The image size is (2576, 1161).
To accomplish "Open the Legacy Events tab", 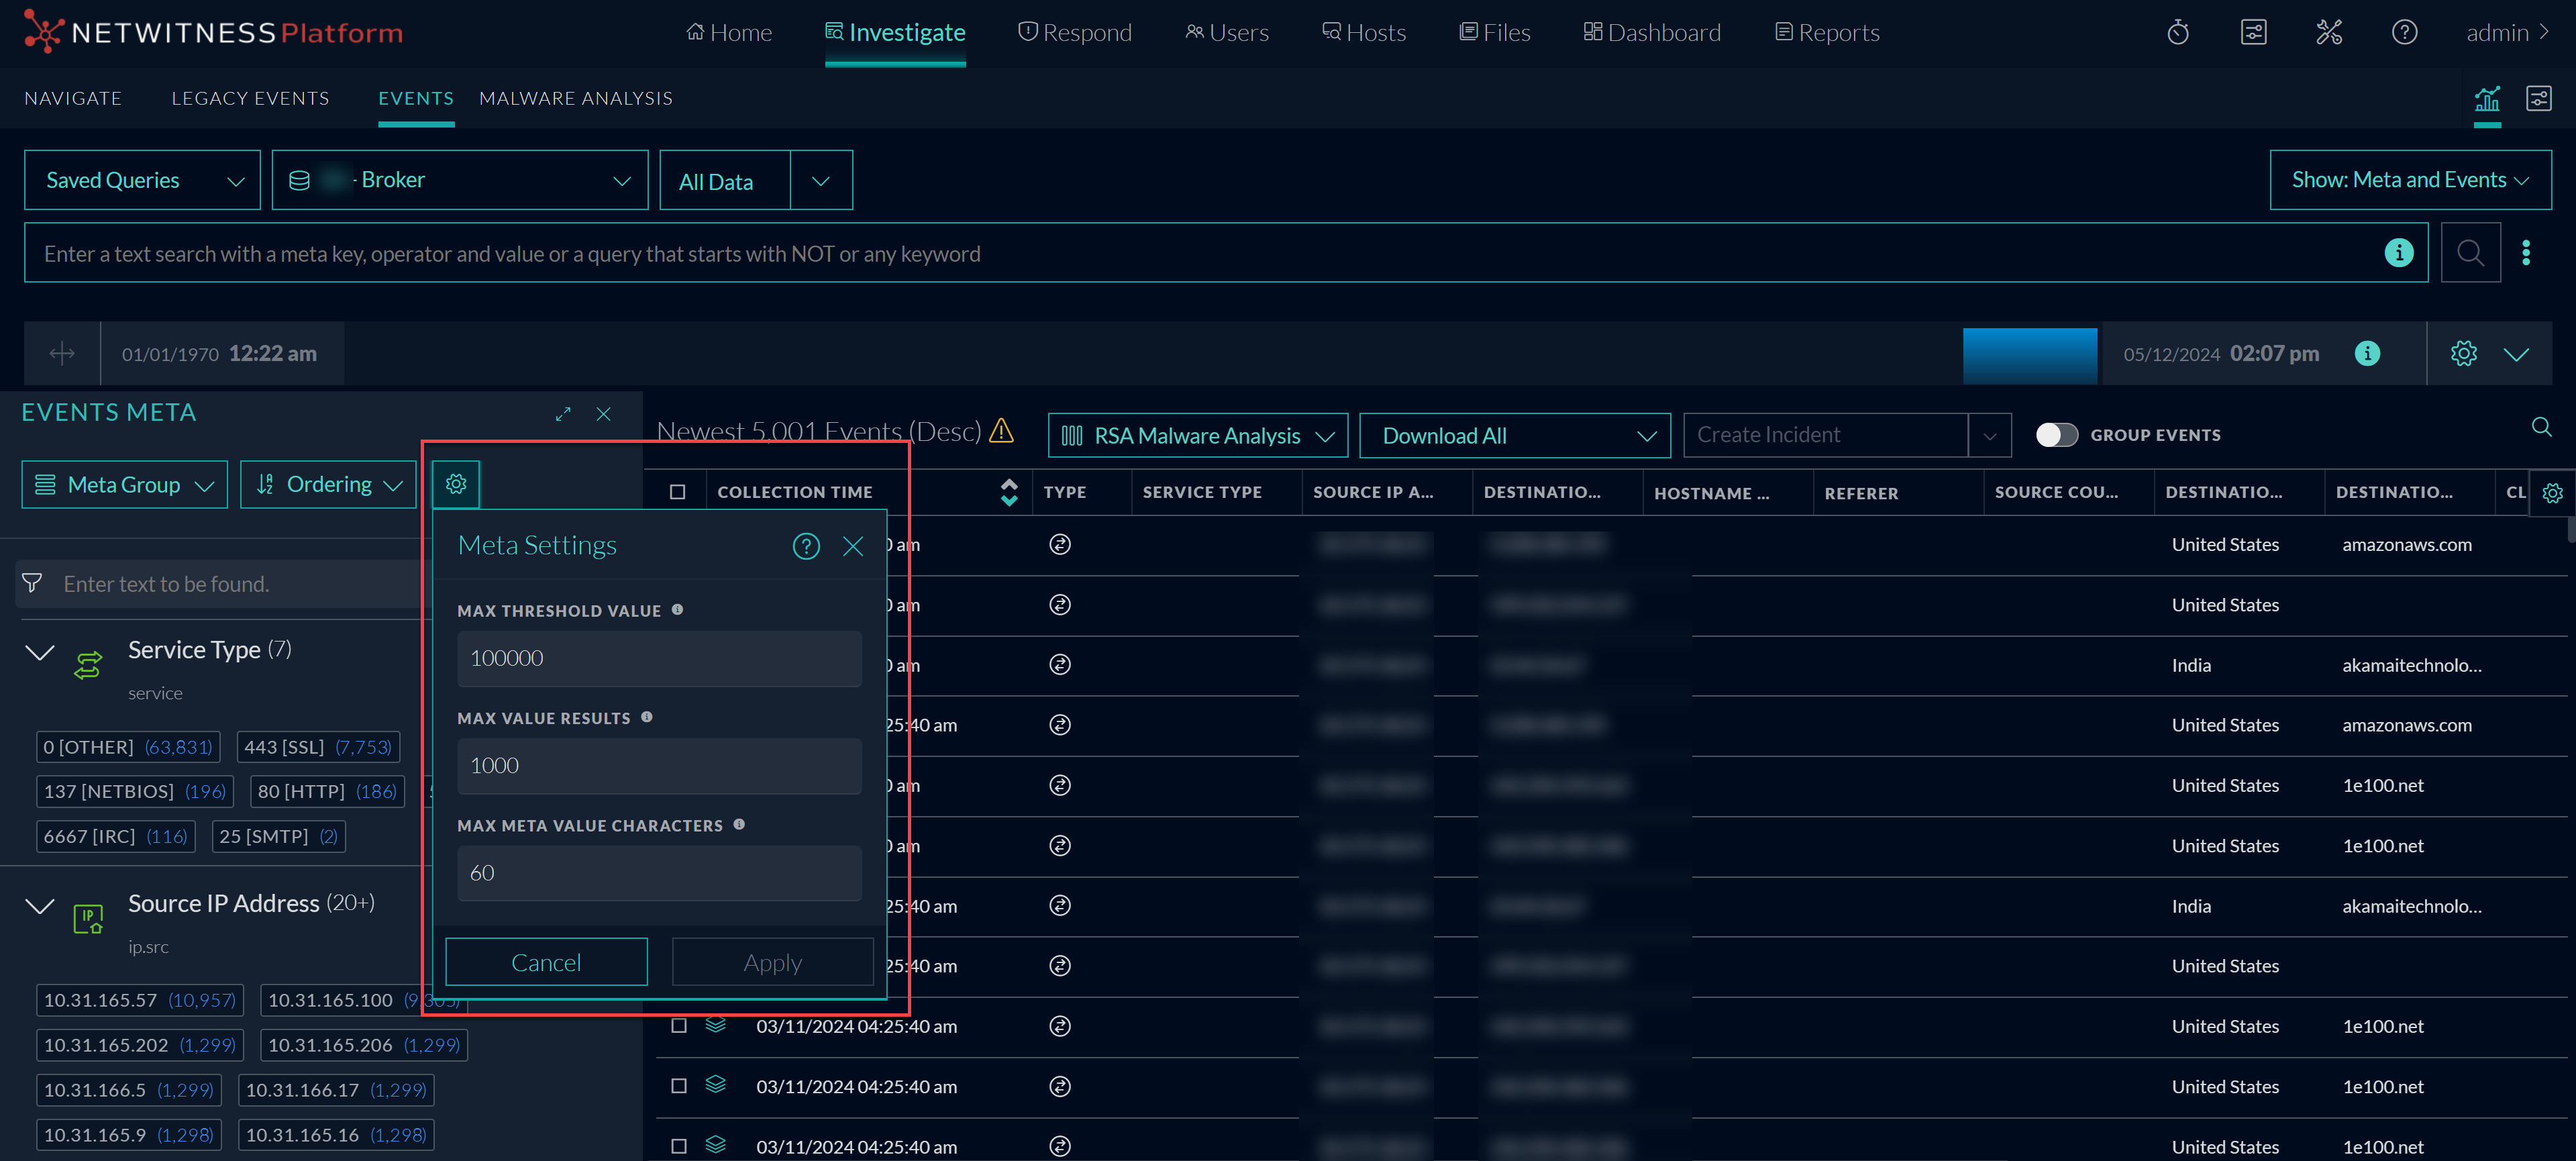I will point(250,98).
